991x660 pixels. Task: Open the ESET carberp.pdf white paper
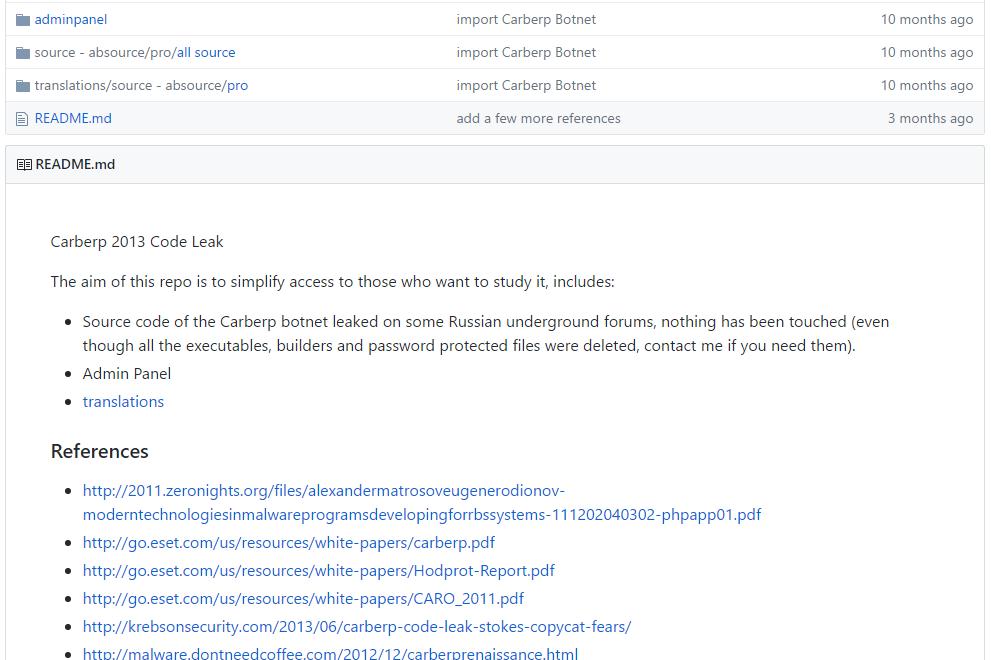288,542
